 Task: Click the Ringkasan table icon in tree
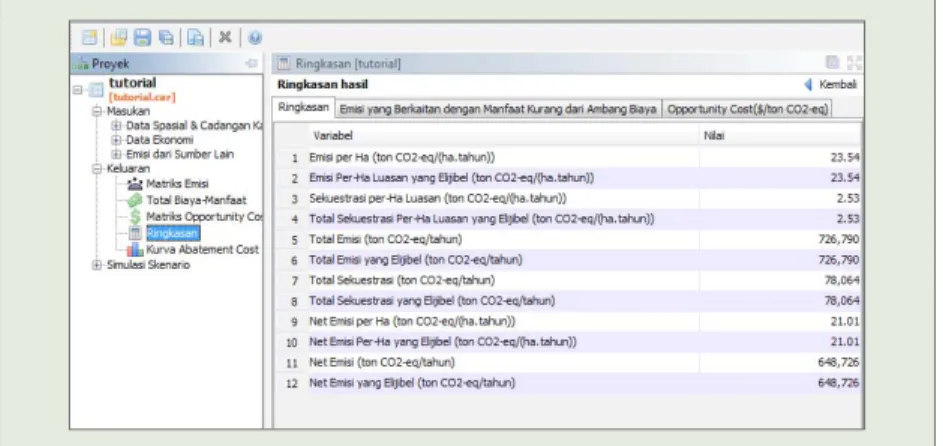(x=135, y=233)
